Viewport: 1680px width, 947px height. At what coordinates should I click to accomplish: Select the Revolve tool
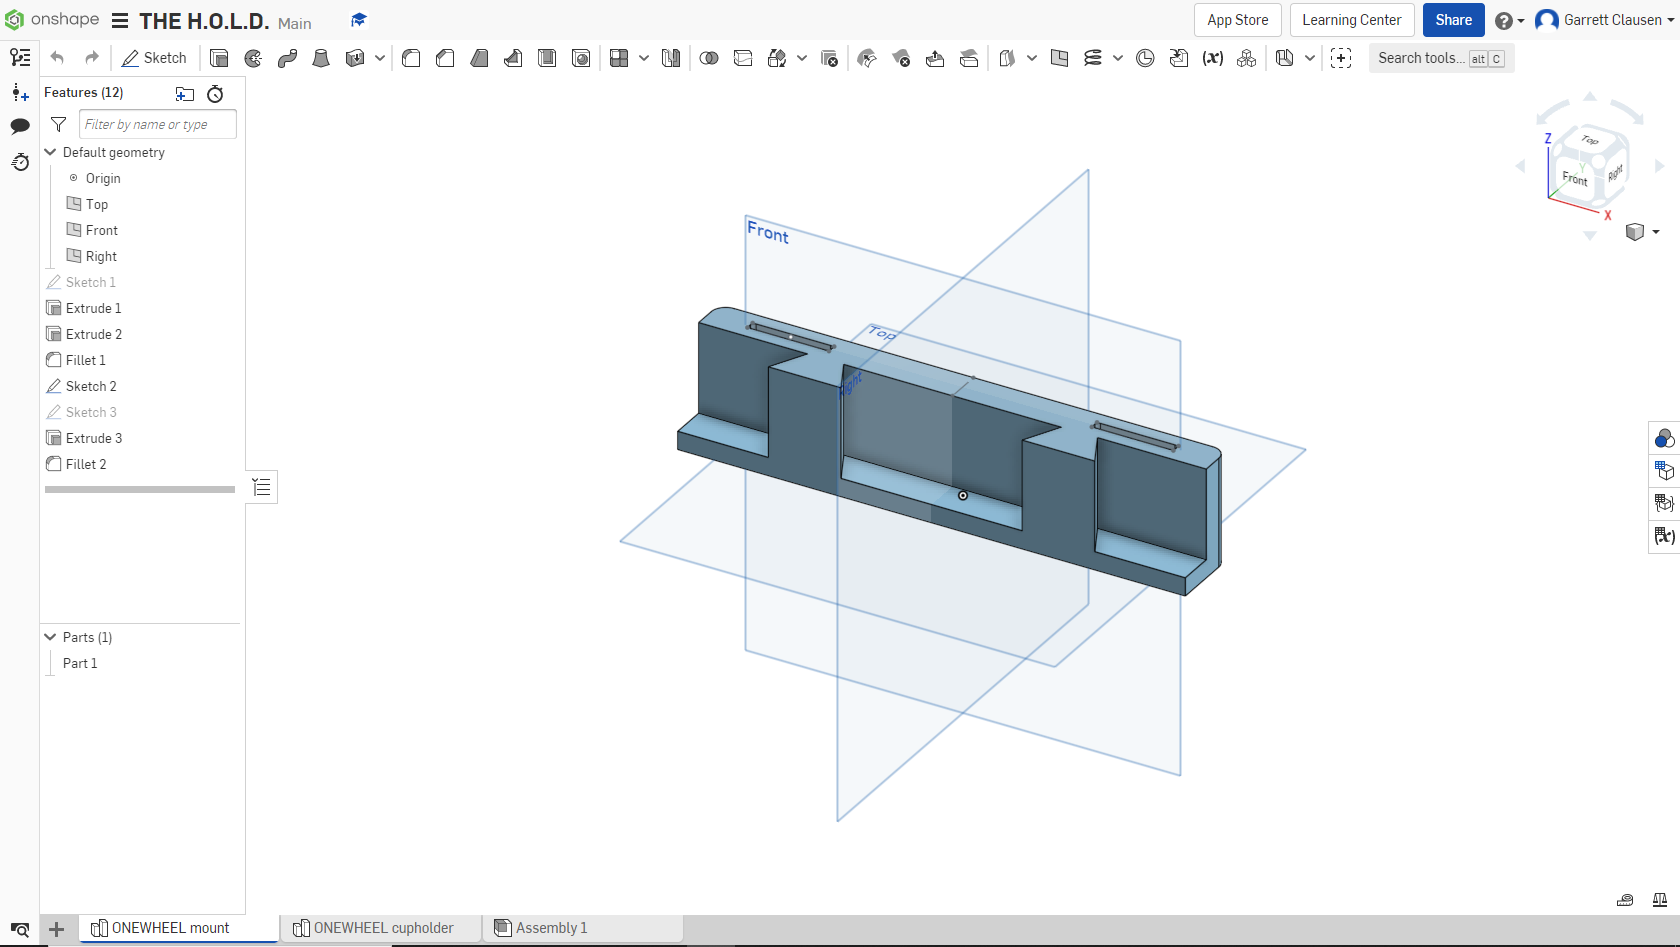[x=253, y=58]
